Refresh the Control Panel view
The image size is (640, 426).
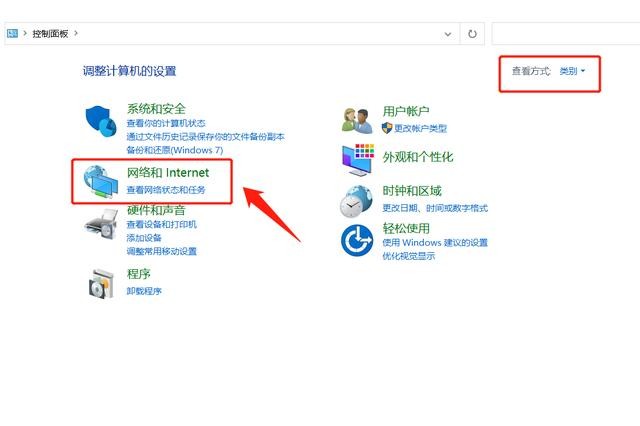tap(472, 34)
